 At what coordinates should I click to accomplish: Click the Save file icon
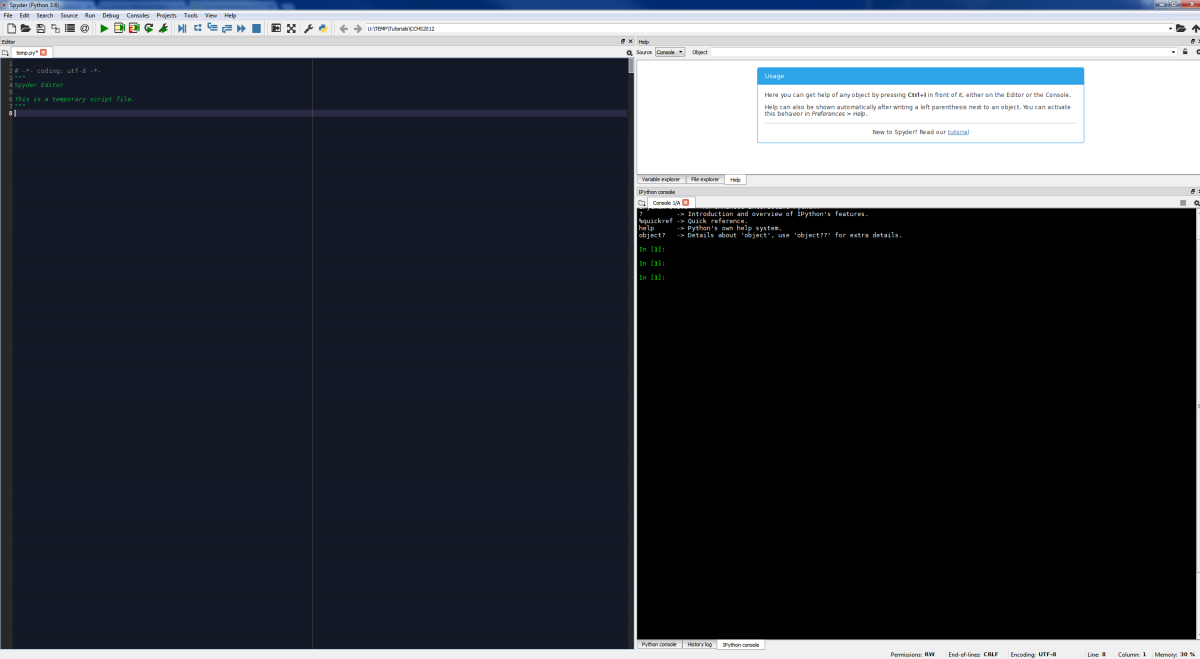pyautogui.click(x=40, y=28)
